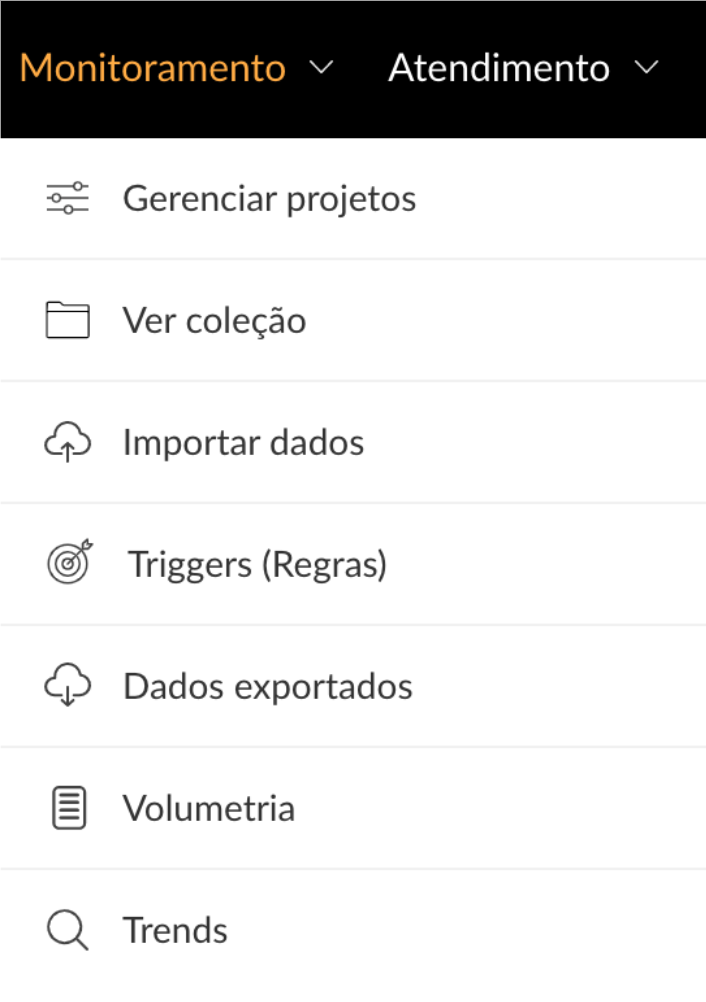Viewport: 706px width, 1002px height.
Task: Click empty space right of Trends label
Action: click(466, 930)
